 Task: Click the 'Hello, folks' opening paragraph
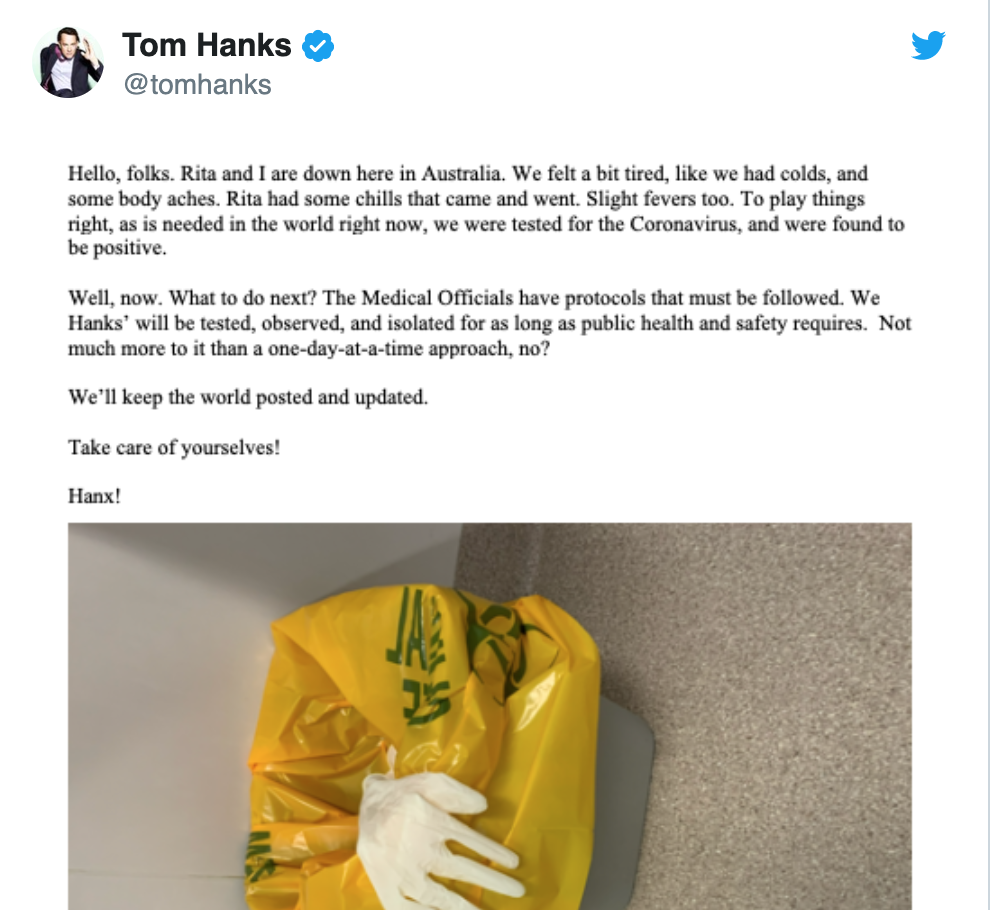[486, 211]
